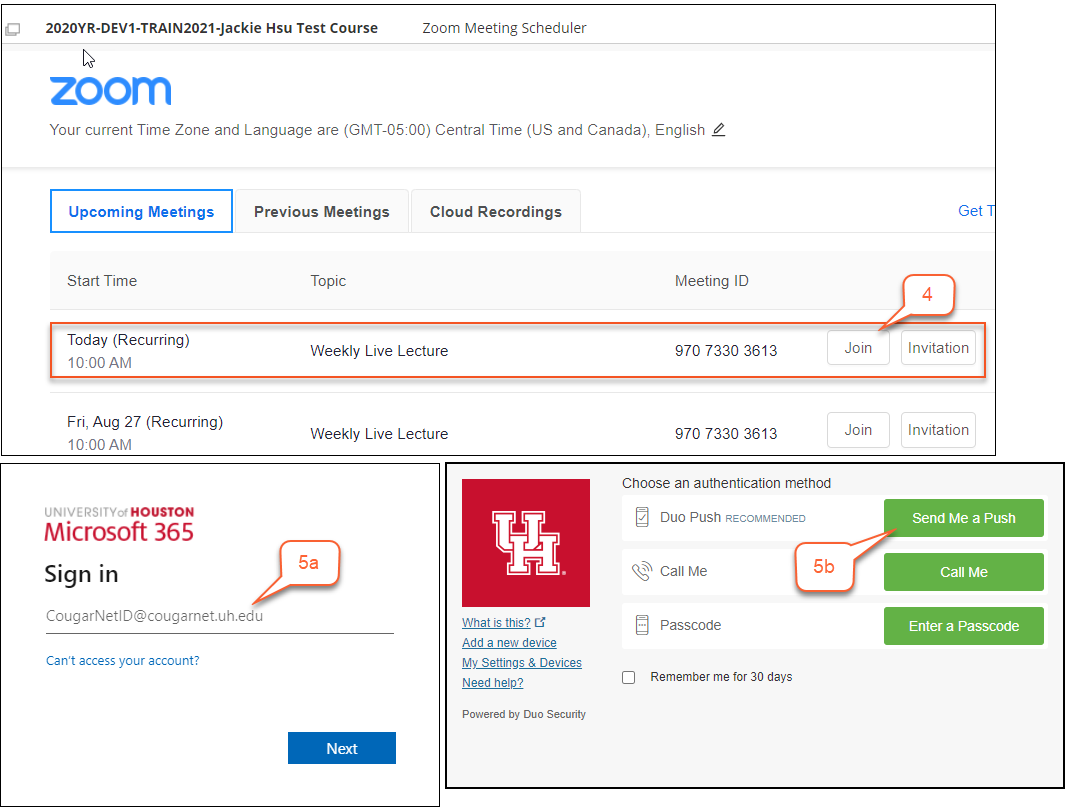Click the Zoom logo

tap(110, 91)
